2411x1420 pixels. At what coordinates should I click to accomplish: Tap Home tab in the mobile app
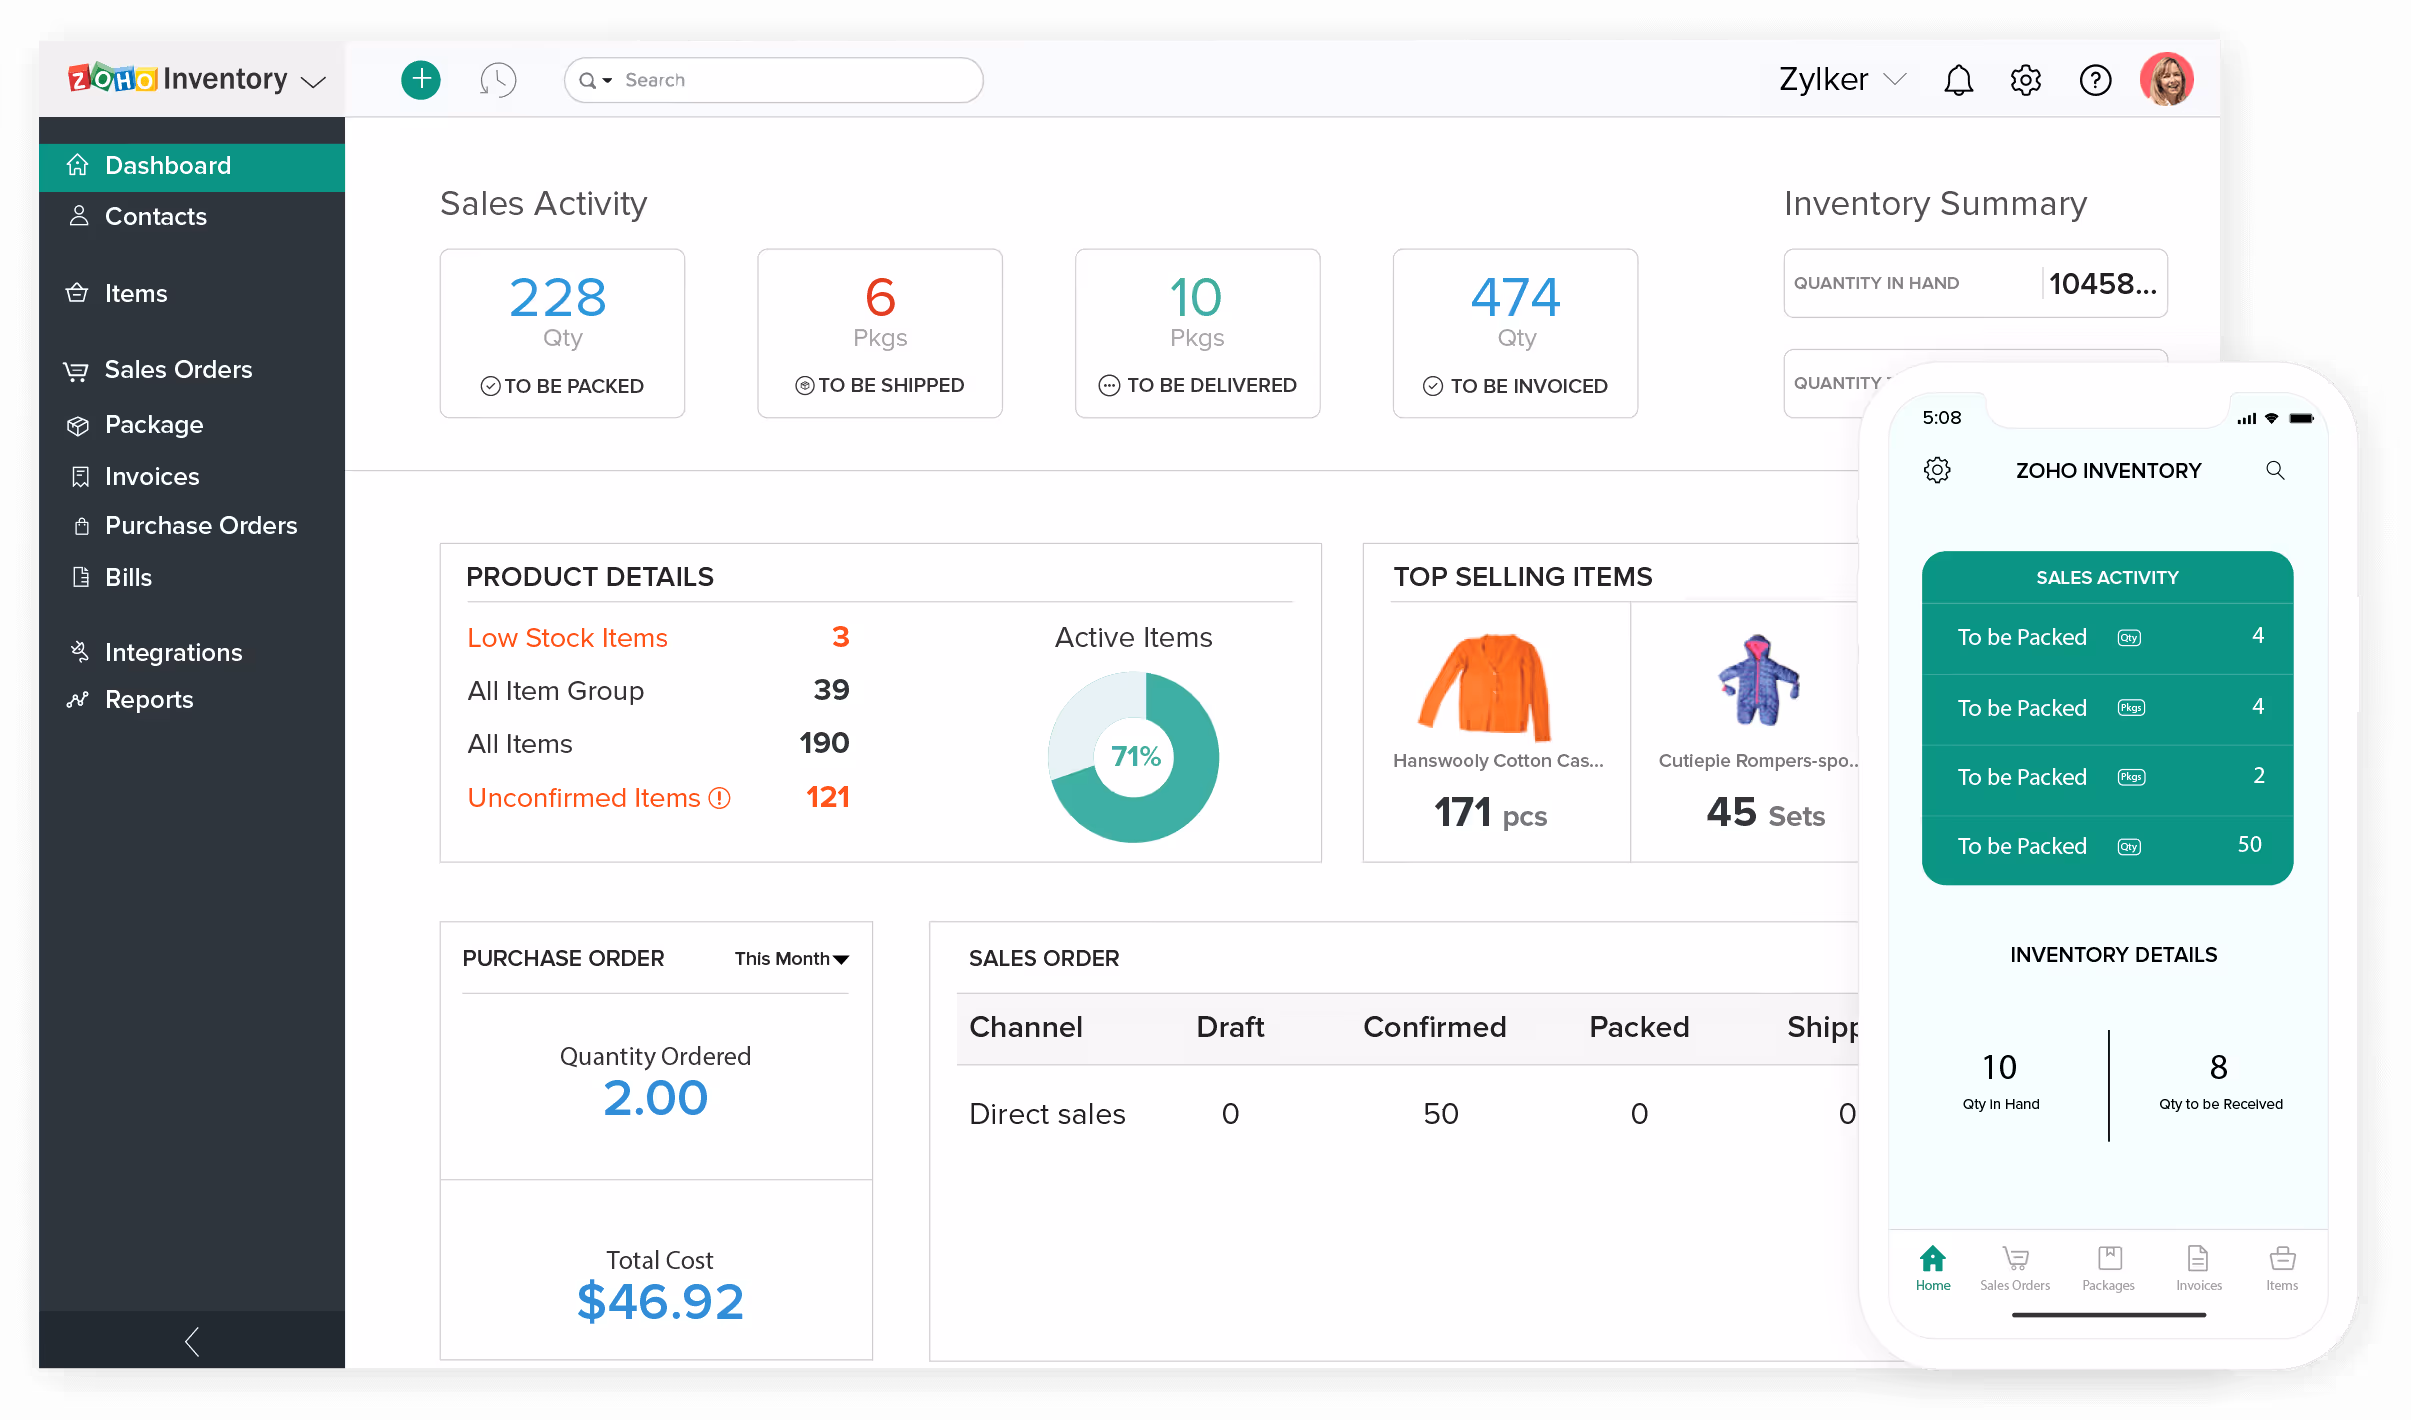pos(1933,1268)
